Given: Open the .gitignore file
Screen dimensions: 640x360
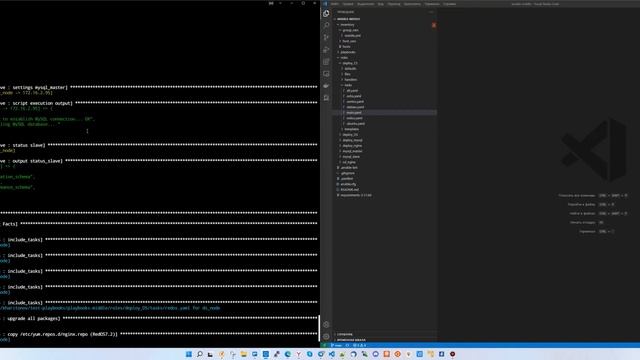Looking at the screenshot, I should coord(348,173).
